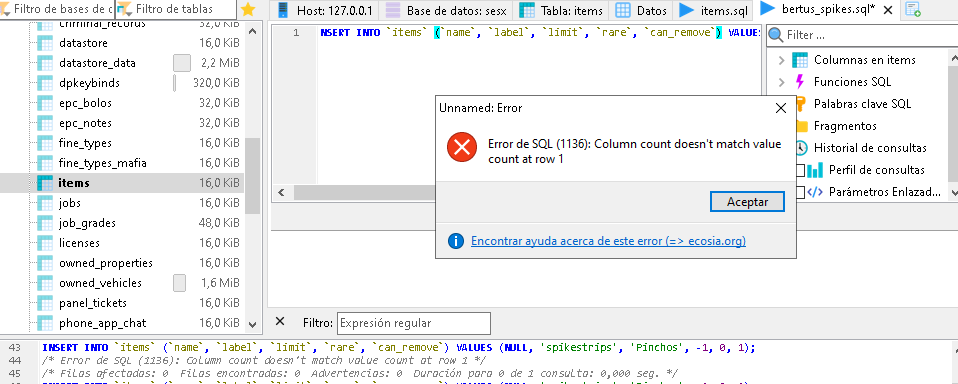Click the Filtro de bases de datos field
The image size is (958, 384).
(x=57, y=9)
